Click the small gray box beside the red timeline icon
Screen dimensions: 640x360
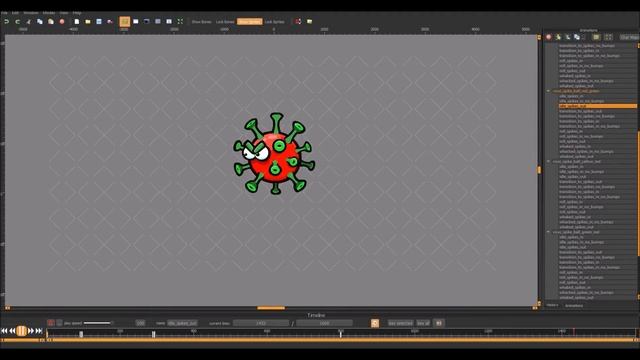59,323
